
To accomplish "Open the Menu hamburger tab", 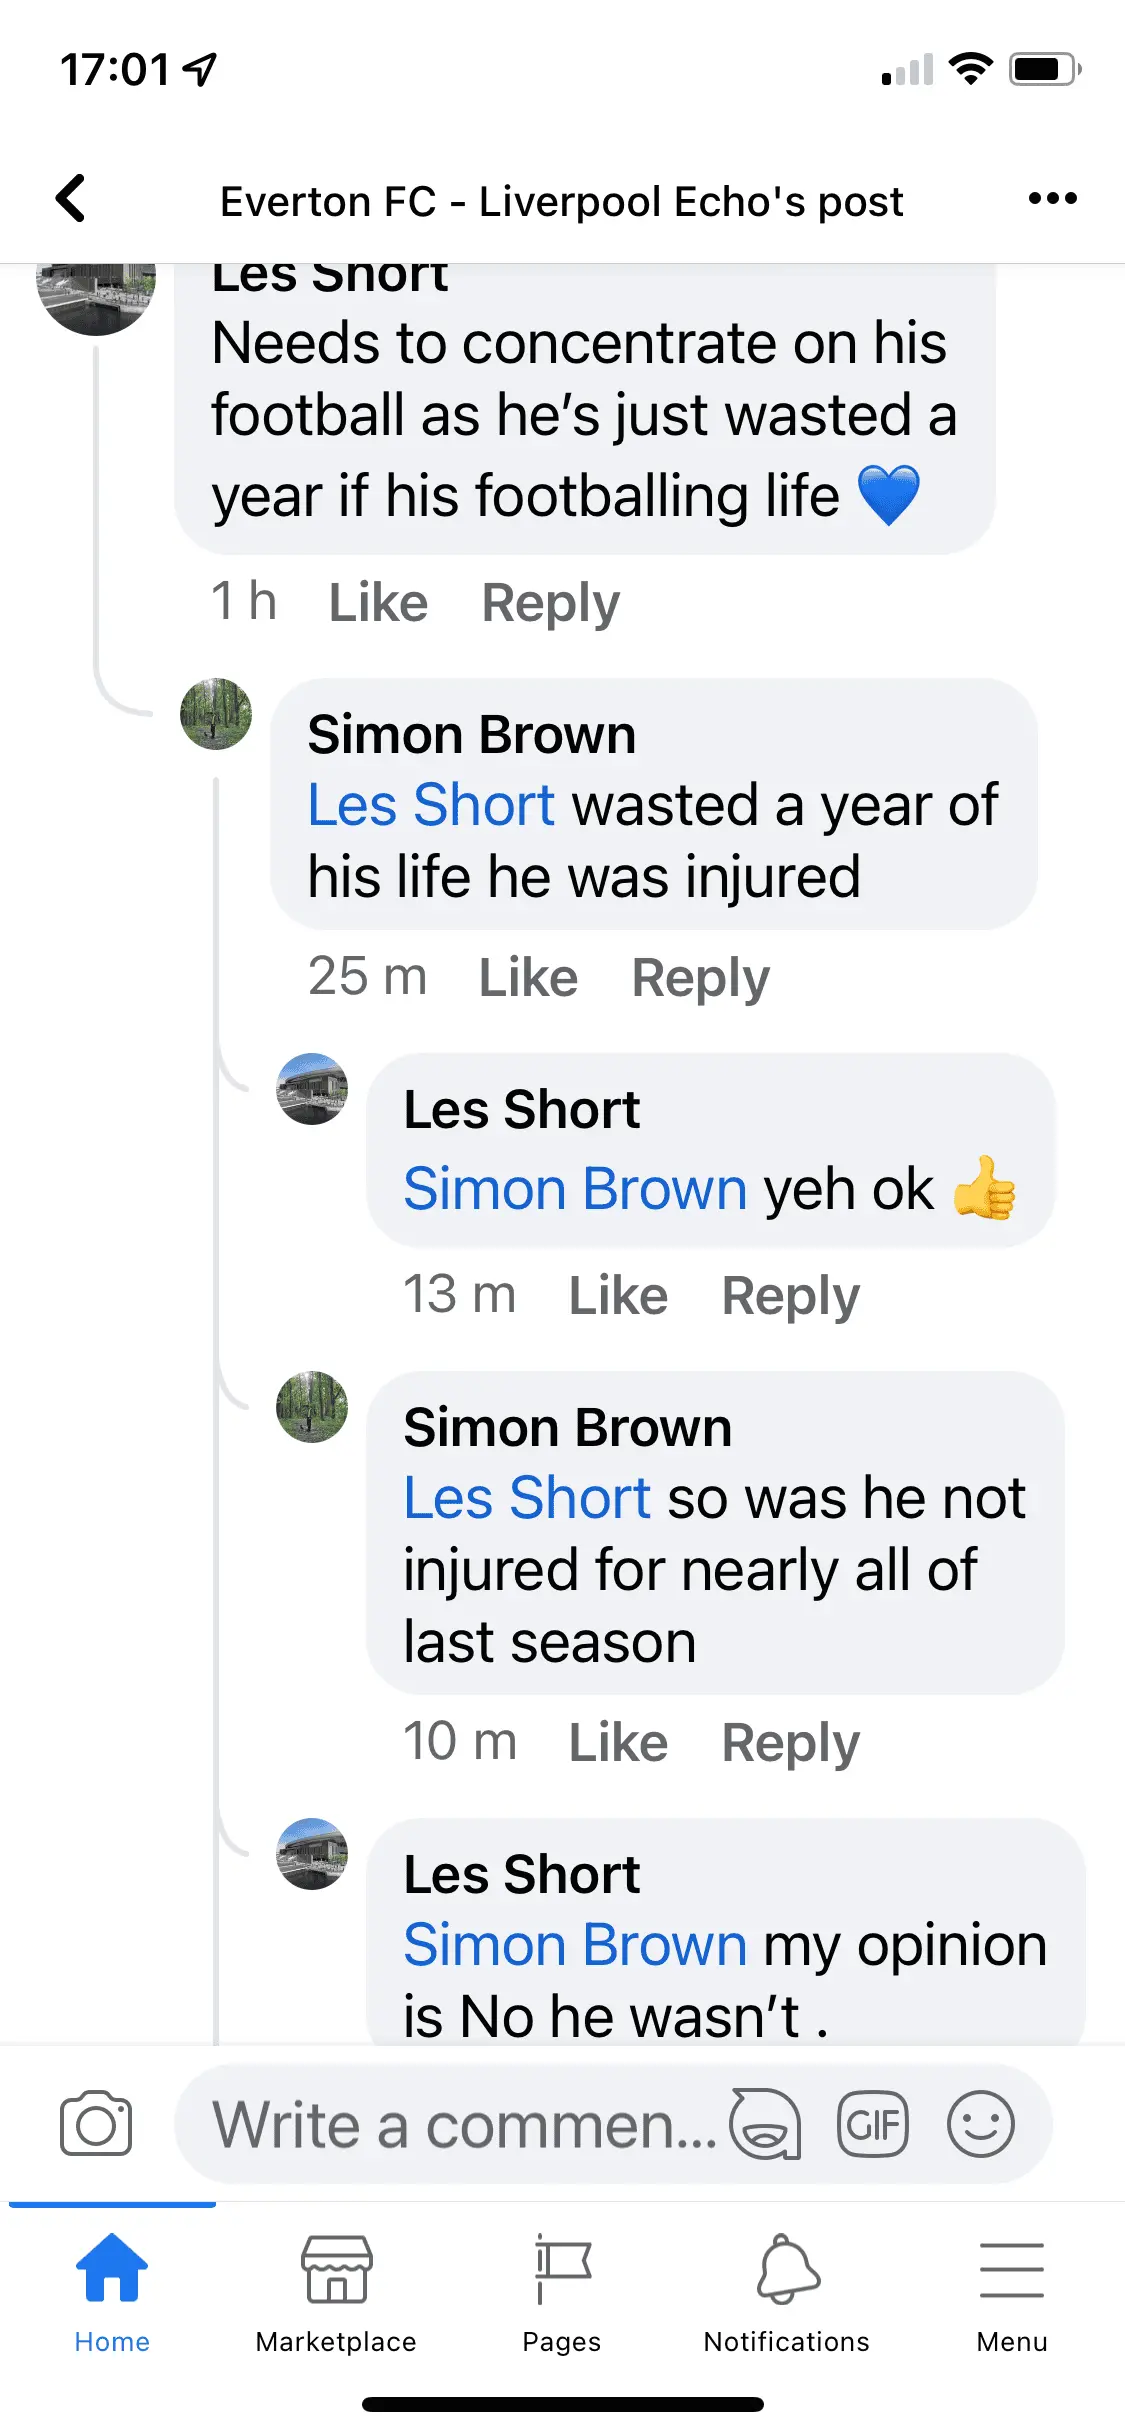I will click(x=1012, y=2292).
